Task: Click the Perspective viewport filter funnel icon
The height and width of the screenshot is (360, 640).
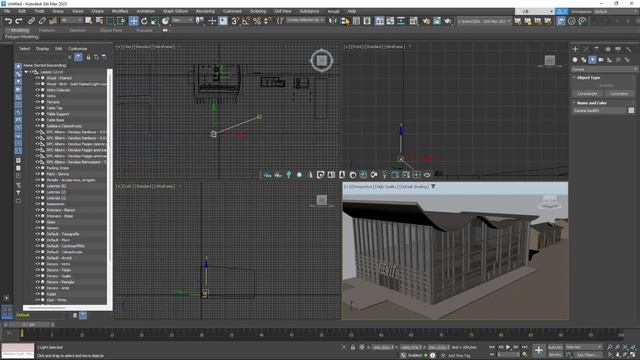Action: tap(433, 187)
